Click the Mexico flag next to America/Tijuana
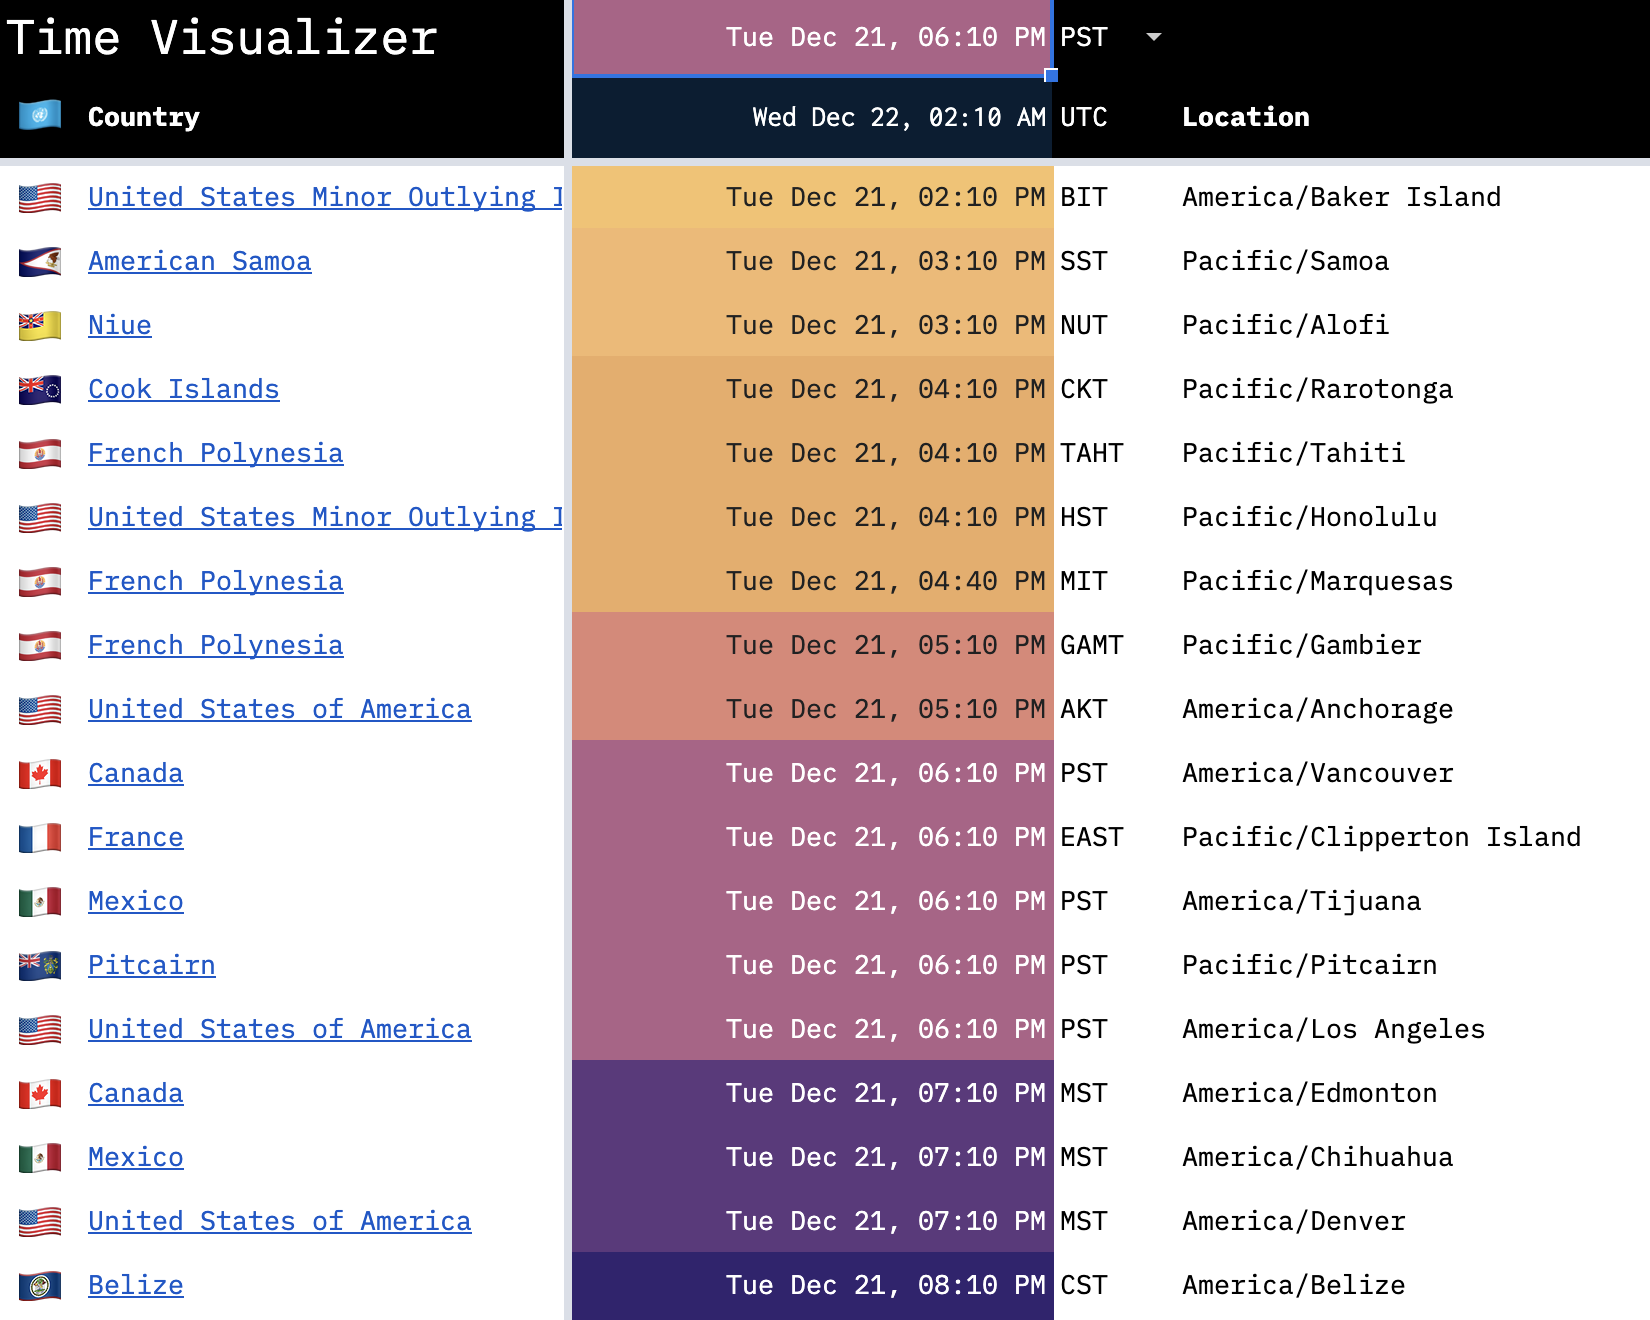The height and width of the screenshot is (1320, 1650). click(39, 901)
